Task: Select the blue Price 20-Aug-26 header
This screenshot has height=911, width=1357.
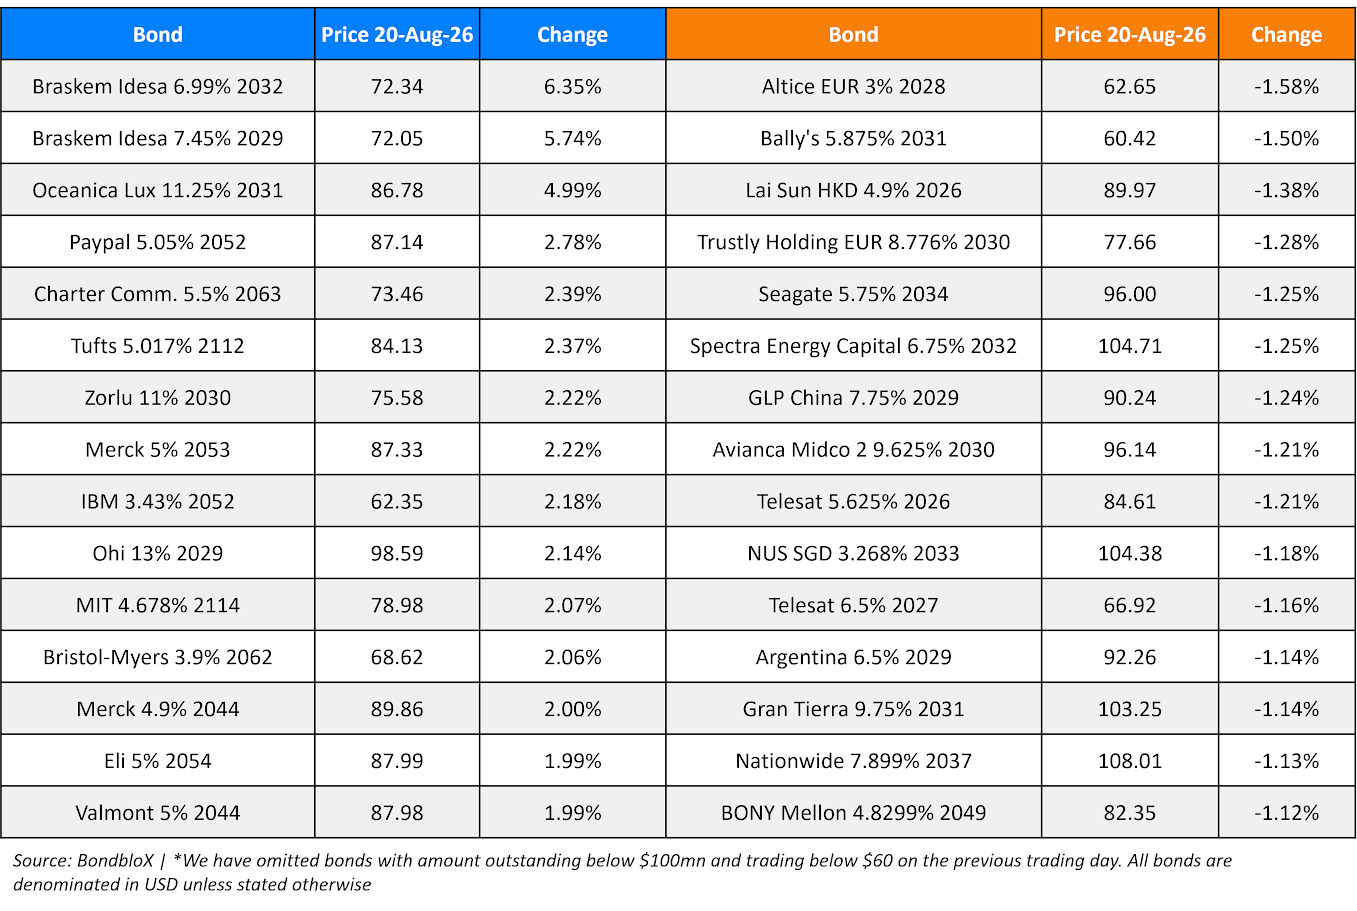Action: click(x=397, y=34)
